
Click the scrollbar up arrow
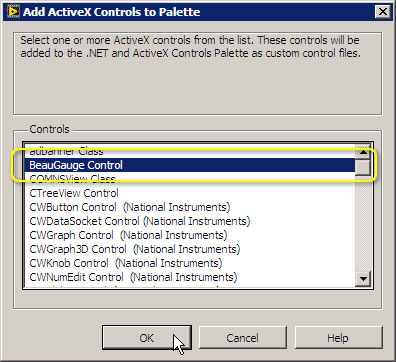click(363, 152)
